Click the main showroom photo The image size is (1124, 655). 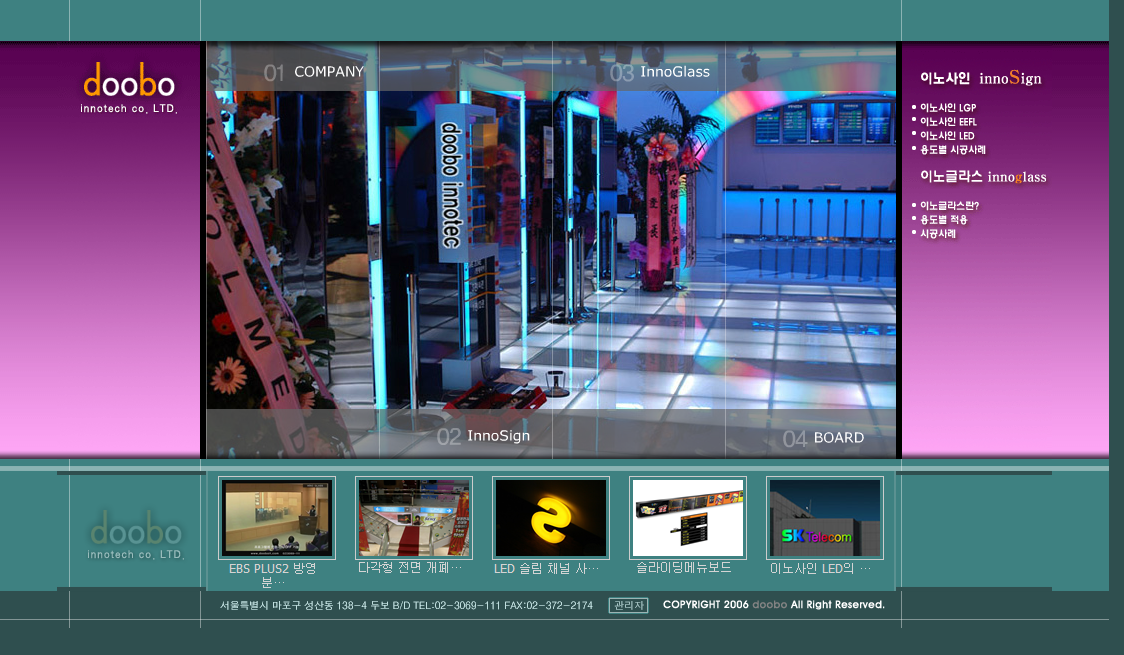[x=551, y=249]
